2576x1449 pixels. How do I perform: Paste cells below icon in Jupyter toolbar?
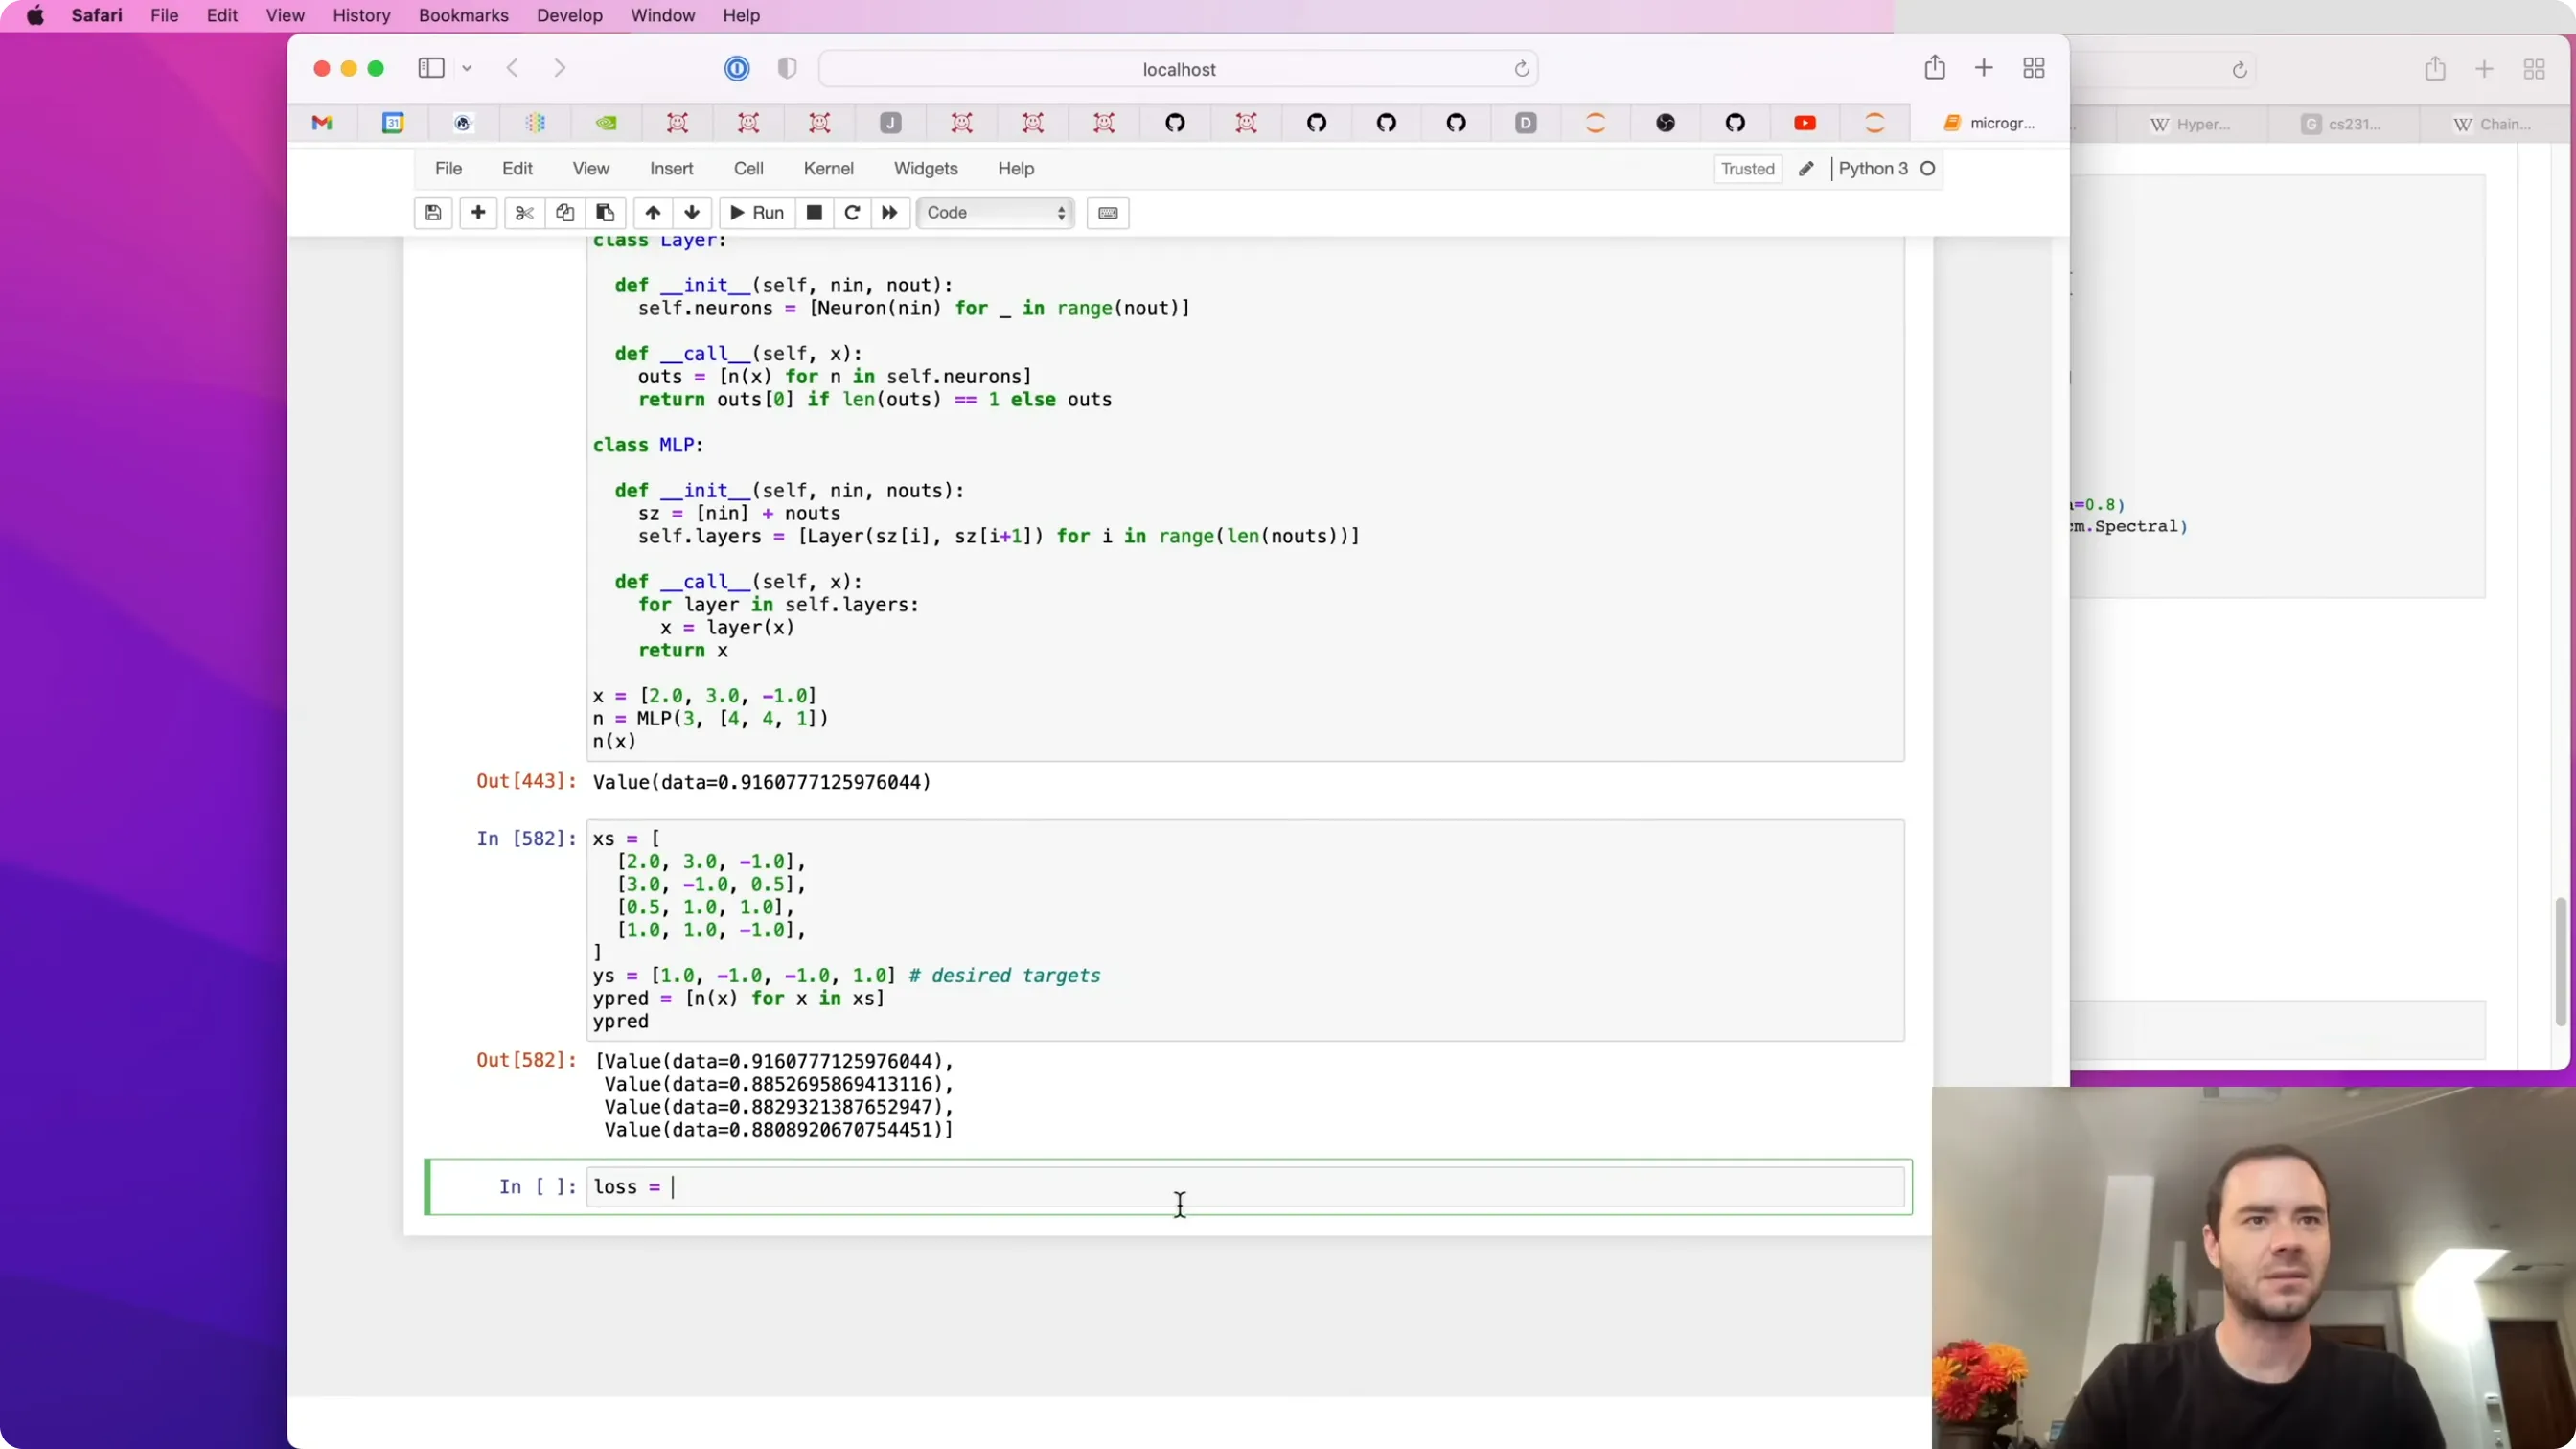[x=605, y=212]
